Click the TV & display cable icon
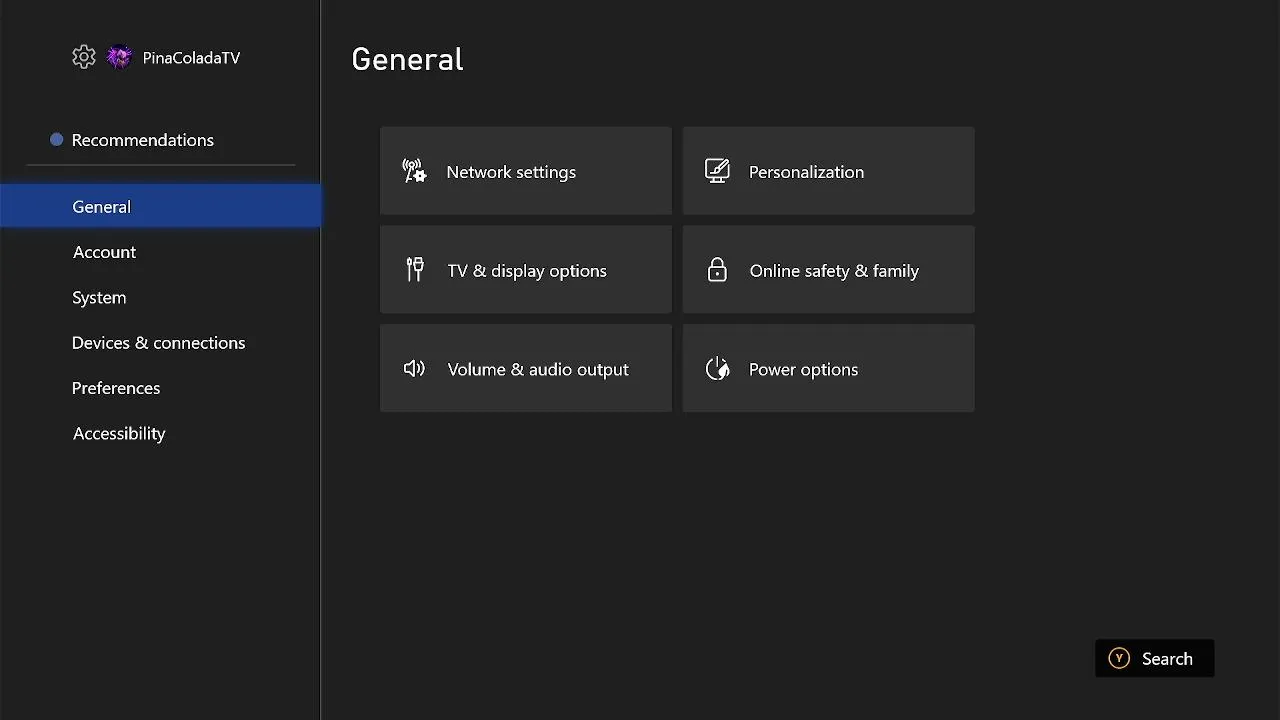1280x720 pixels. (x=415, y=270)
